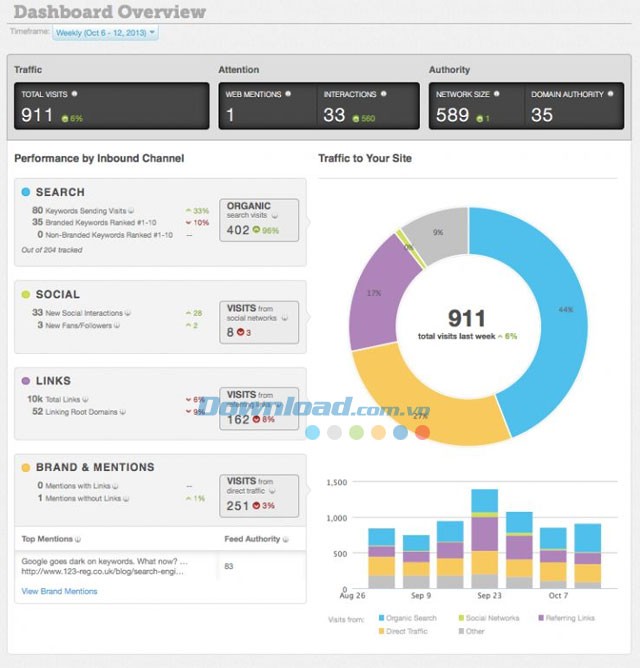Click the BRAND & MENTIONS channel heading
Screen dimensions: 640x668
coord(94,467)
